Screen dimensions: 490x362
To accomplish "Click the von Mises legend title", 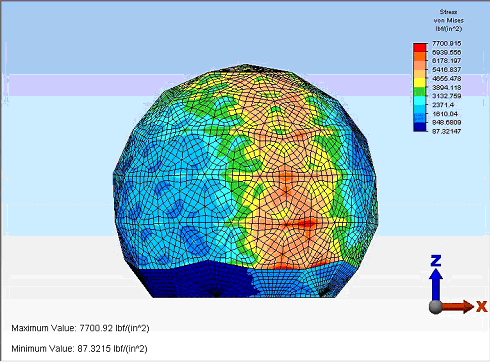I will click(x=449, y=20).
